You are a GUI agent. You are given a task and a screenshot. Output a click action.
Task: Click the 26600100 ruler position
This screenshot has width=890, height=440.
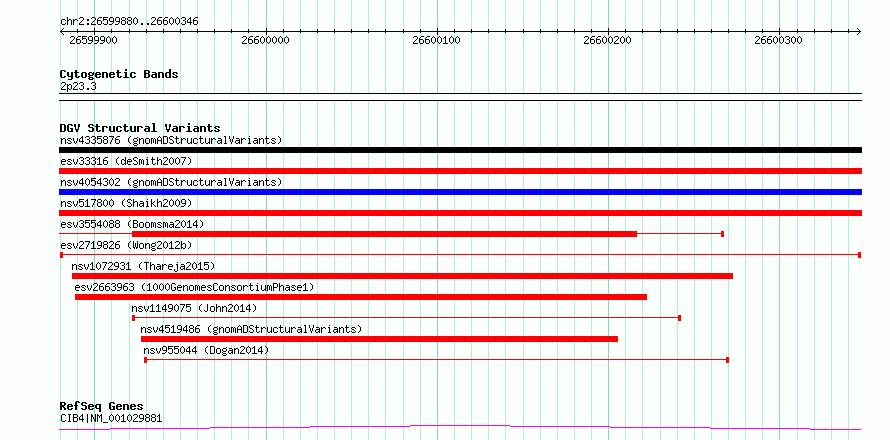point(436,40)
